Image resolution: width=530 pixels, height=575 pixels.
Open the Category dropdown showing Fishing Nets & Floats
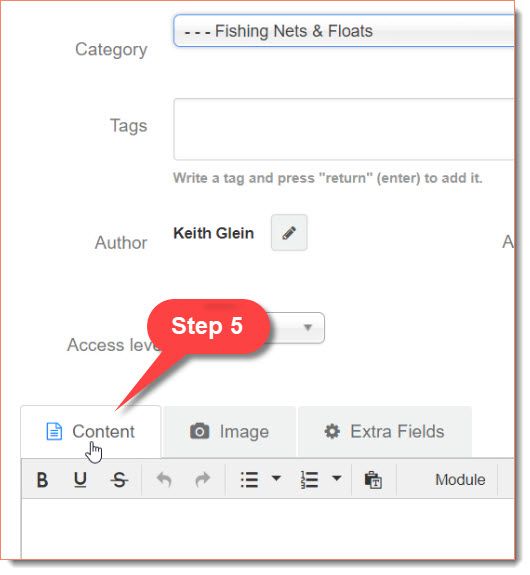(x=344, y=31)
